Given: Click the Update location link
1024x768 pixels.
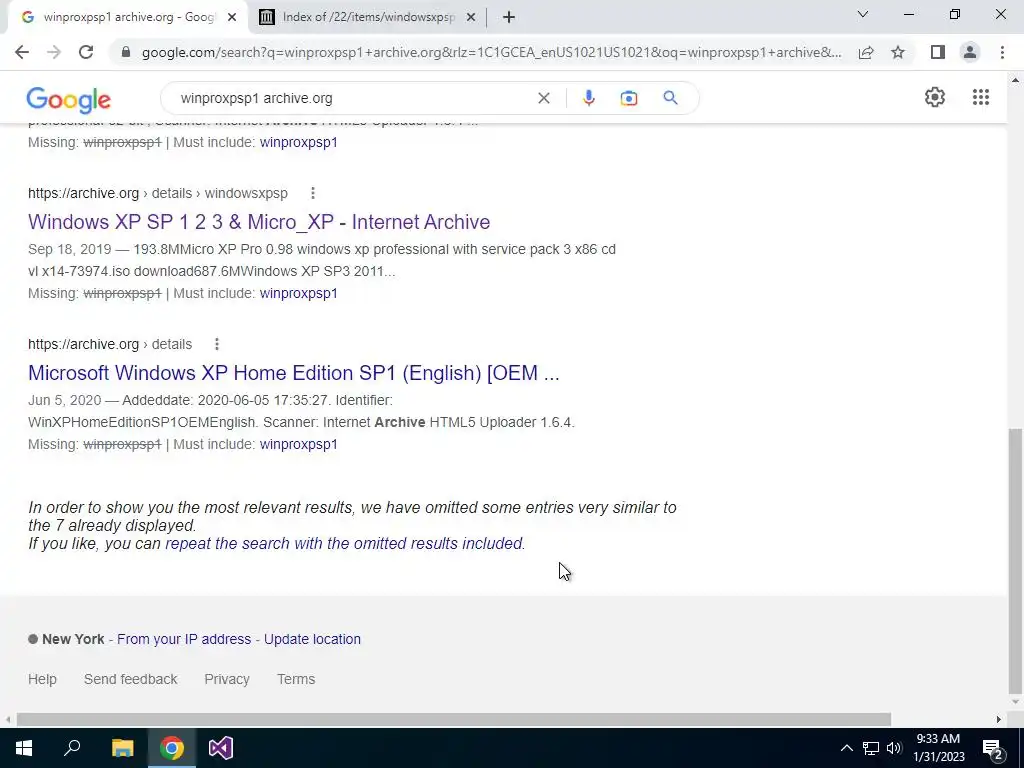Looking at the screenshot, I should click(x=312, y=639).
